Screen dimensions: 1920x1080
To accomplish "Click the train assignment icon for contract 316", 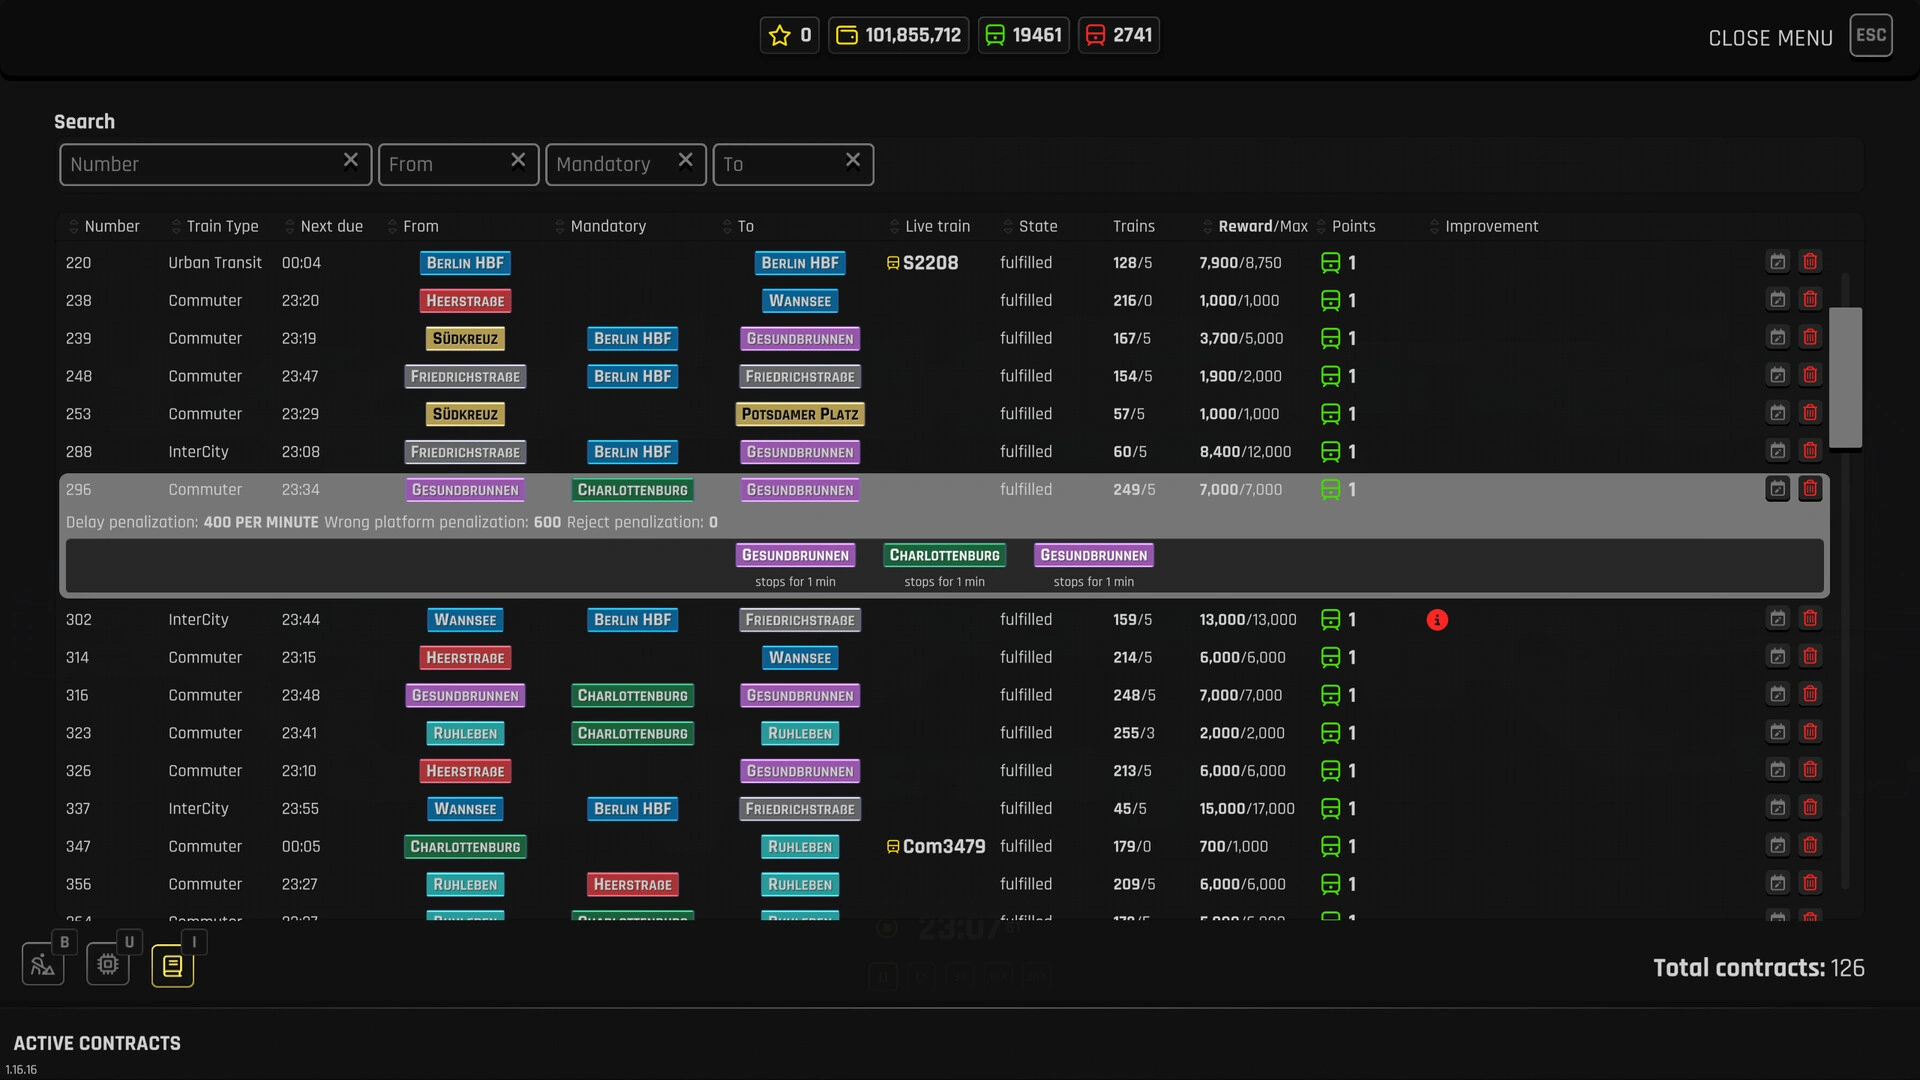I will click(x=1331, y=695).
